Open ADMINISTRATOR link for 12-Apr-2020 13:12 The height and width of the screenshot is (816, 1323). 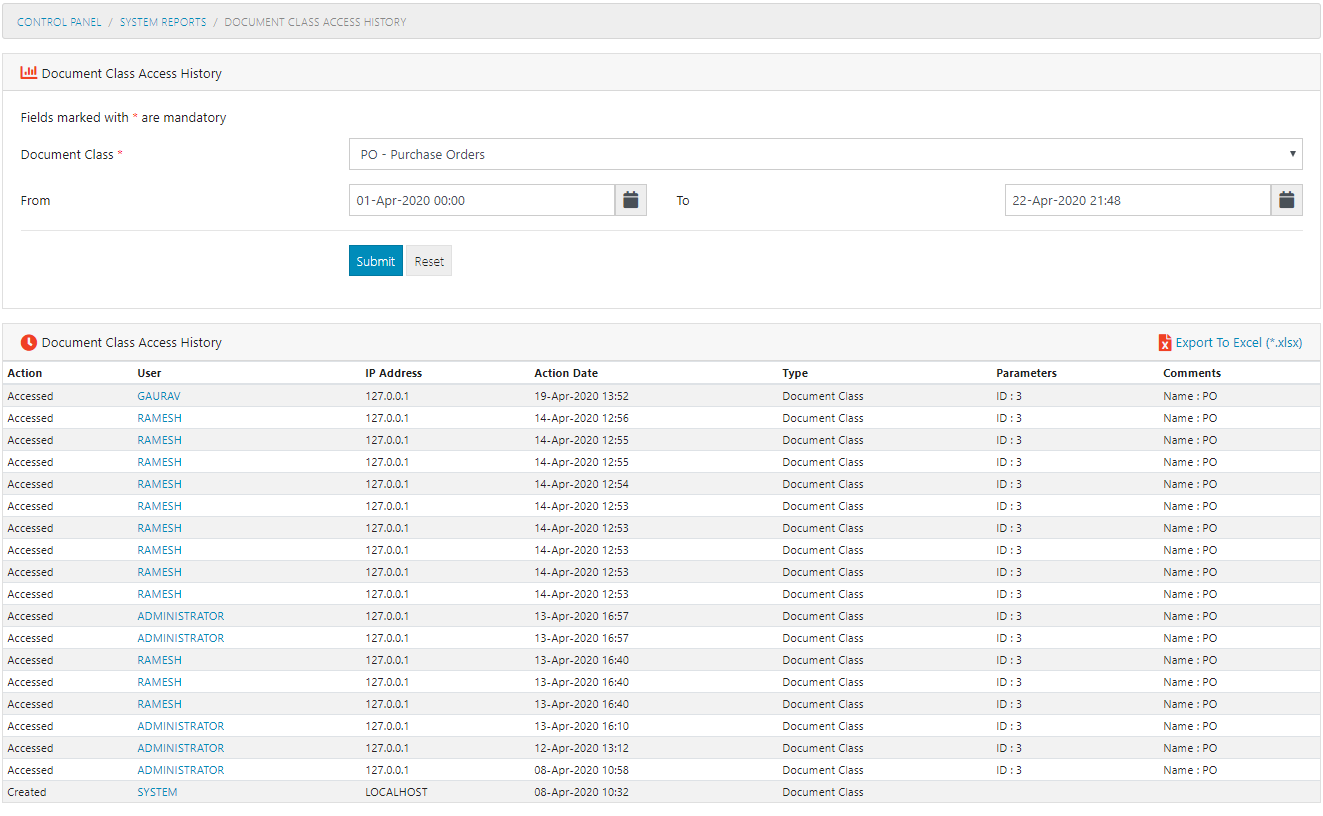pos(180,748)
